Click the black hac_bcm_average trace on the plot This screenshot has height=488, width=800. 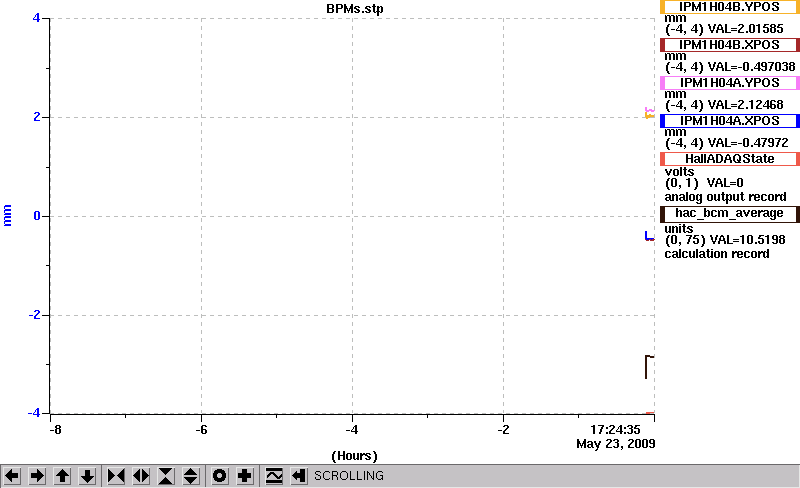(646, 367)
